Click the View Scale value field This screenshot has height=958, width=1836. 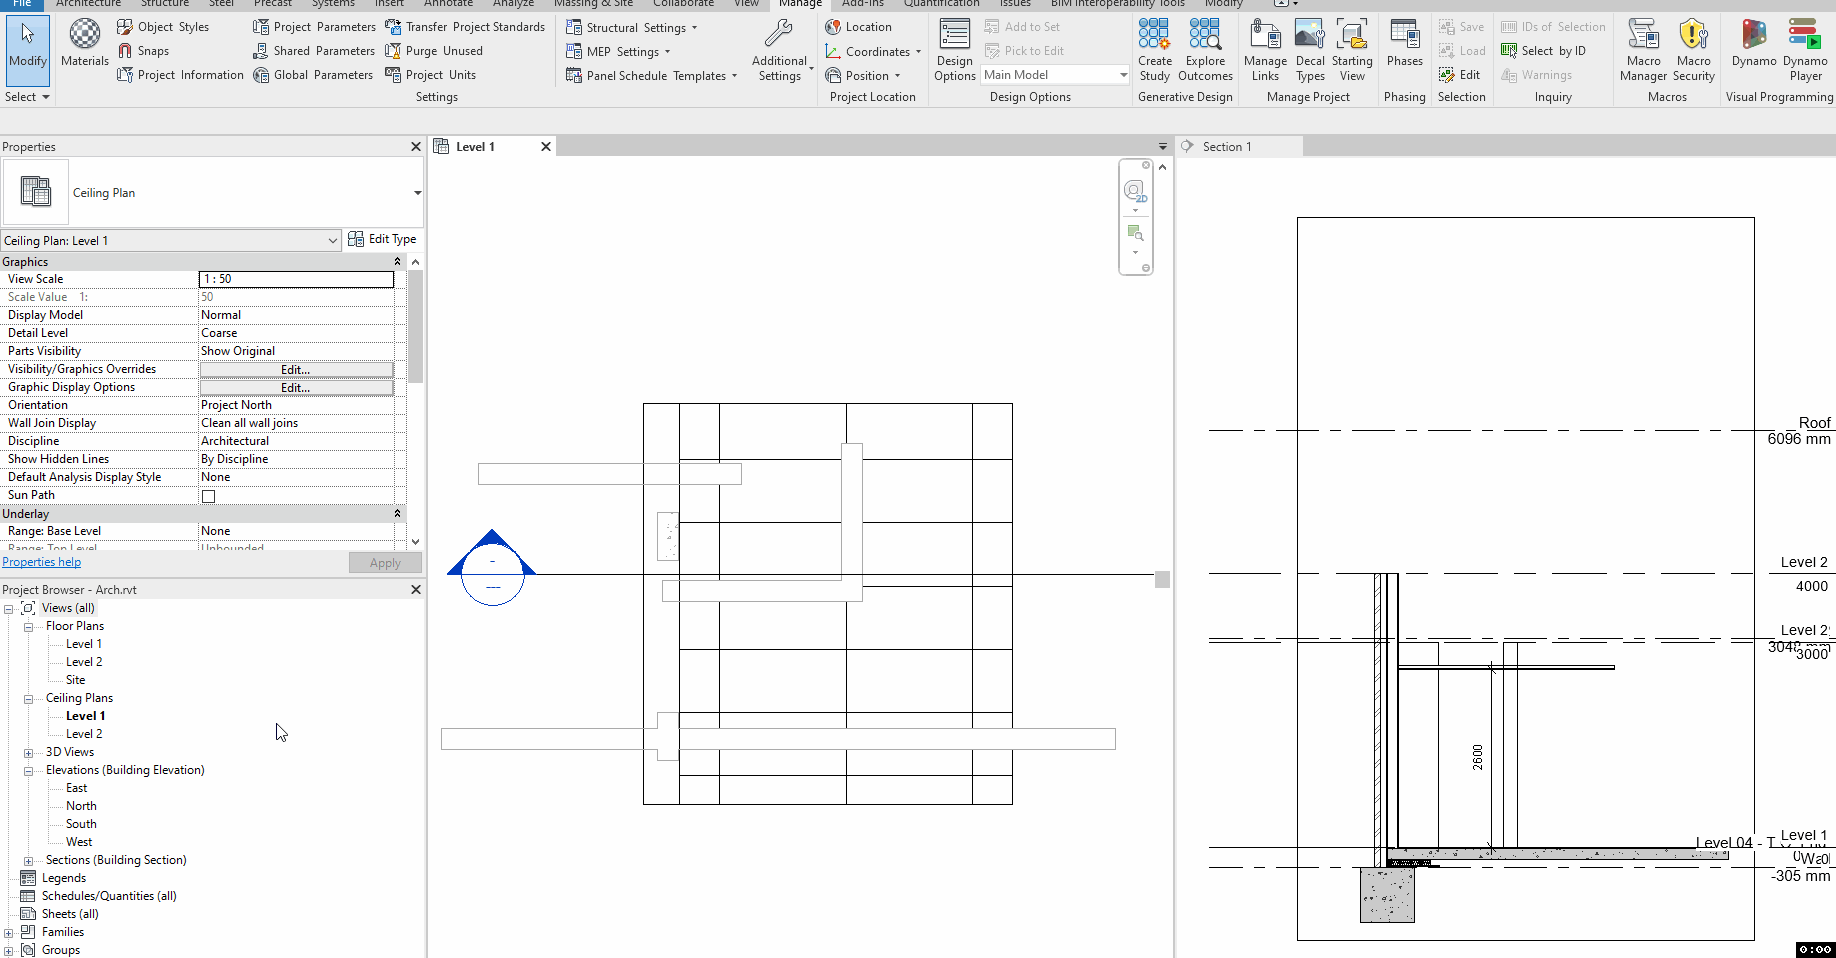coord(295,279)
